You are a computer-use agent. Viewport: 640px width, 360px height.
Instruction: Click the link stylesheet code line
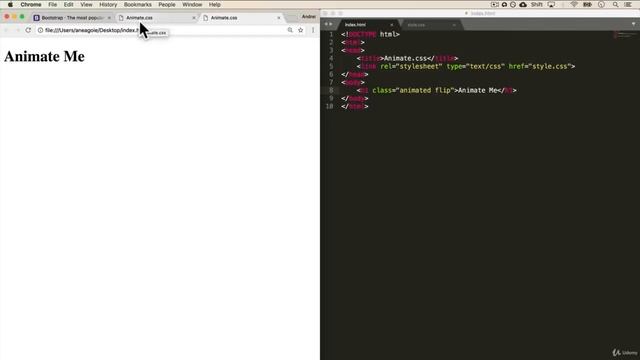pos(466,67)
